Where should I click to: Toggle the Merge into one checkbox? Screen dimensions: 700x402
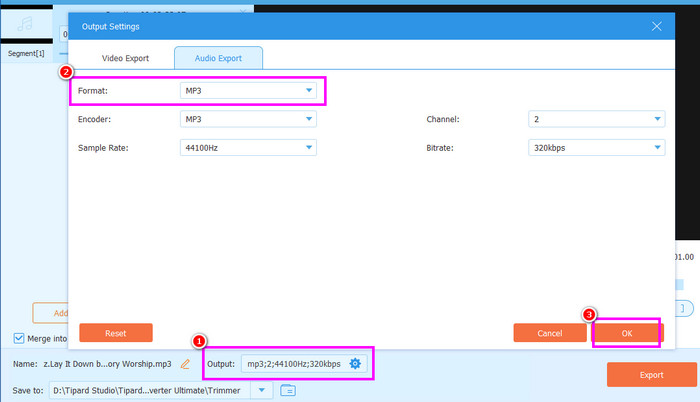pyautogui.click(x=19, y=338)
